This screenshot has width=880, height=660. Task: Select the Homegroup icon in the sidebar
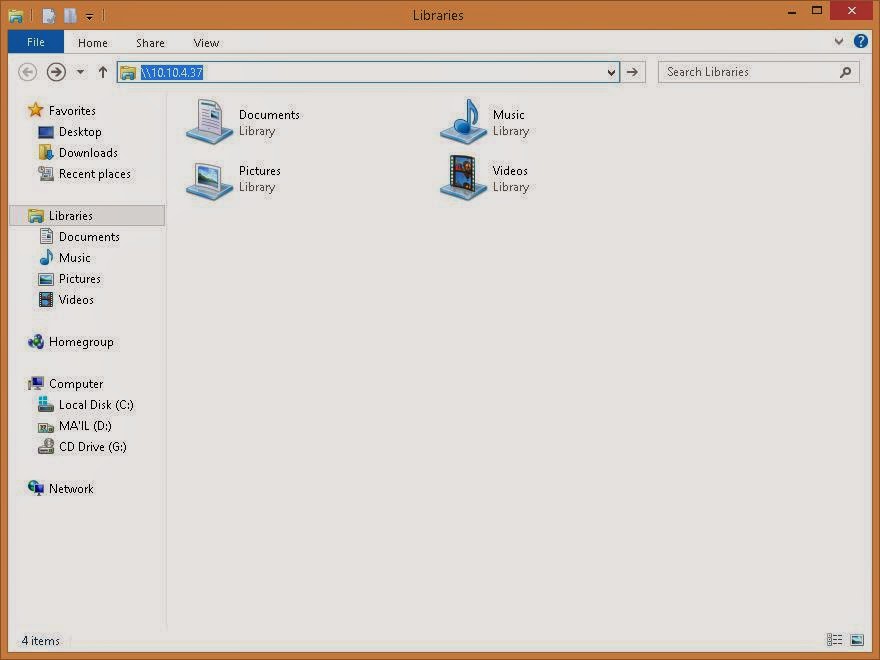tap(79, 341)
